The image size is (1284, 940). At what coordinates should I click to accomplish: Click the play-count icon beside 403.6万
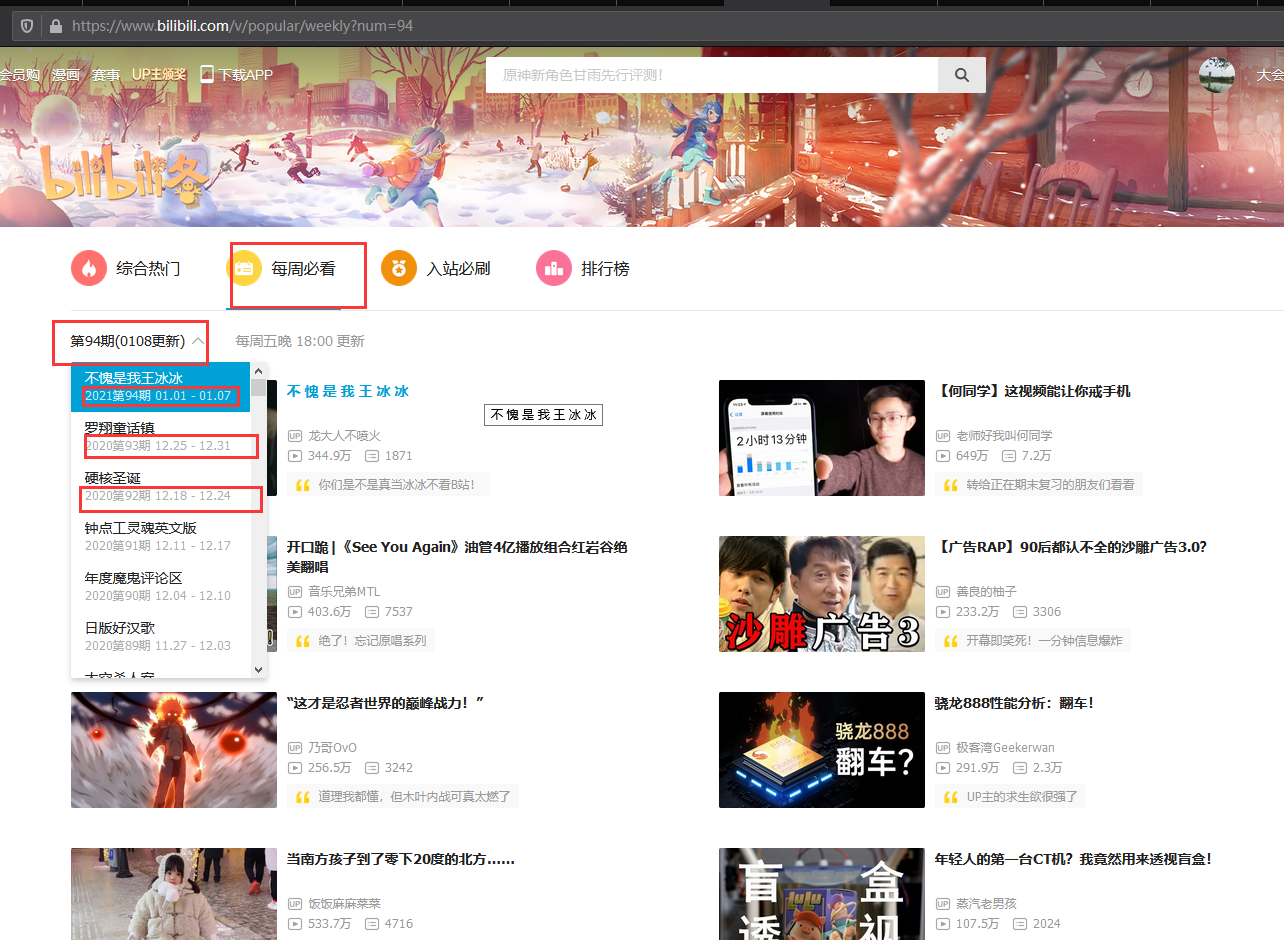tap(295, 612)
